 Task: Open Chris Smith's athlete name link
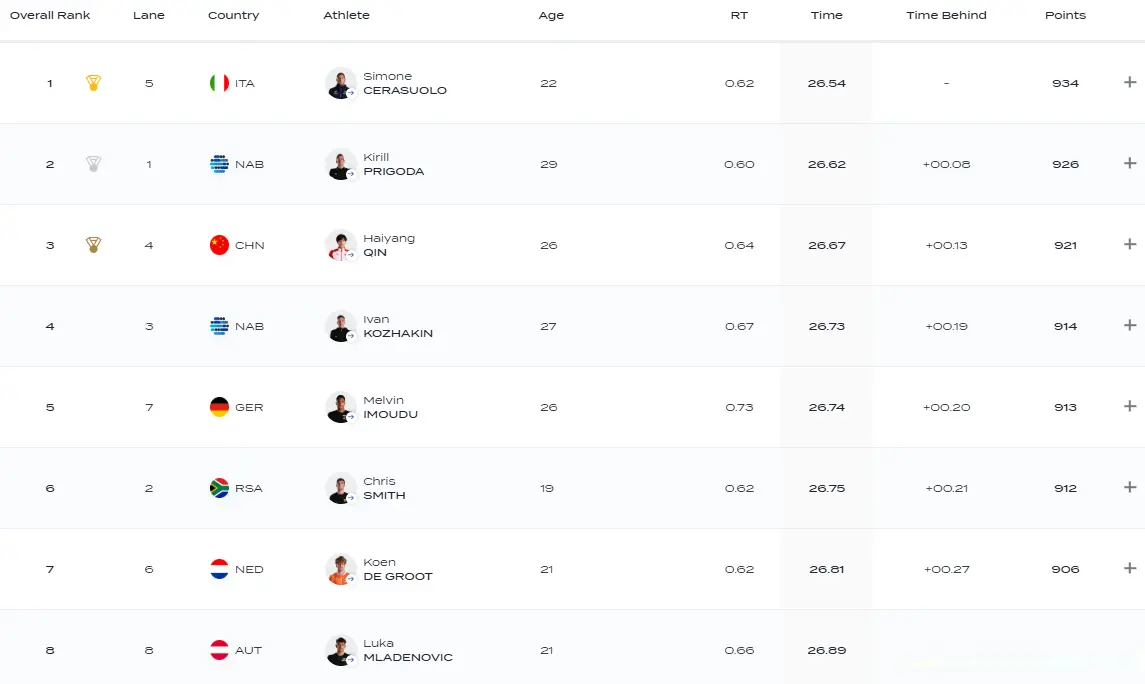coord(384,488)
